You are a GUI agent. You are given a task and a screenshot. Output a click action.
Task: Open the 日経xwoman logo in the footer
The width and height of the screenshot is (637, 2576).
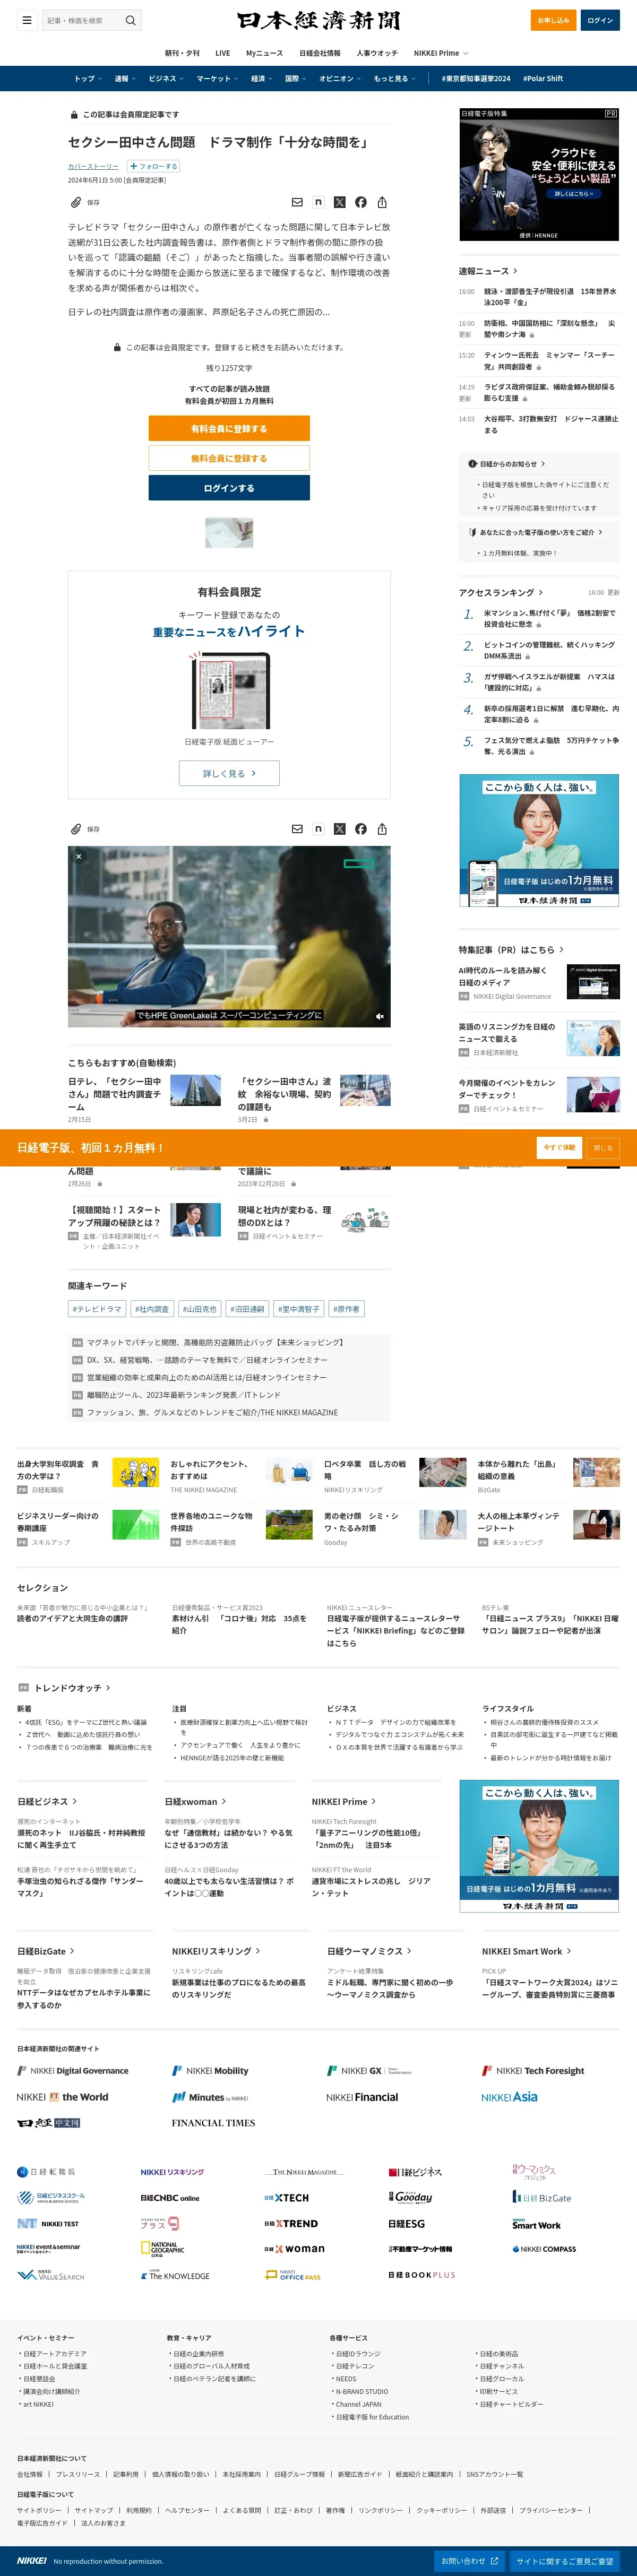pos(294,2249)
